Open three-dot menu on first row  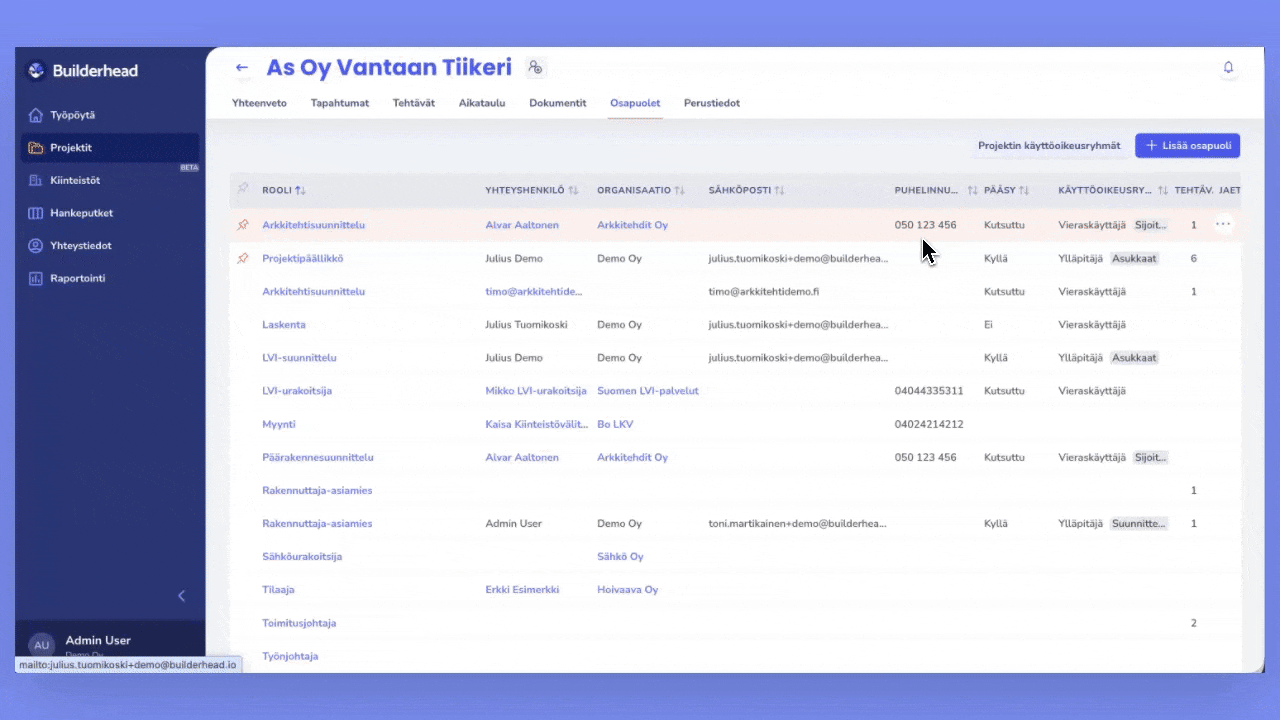point(1222,225)
